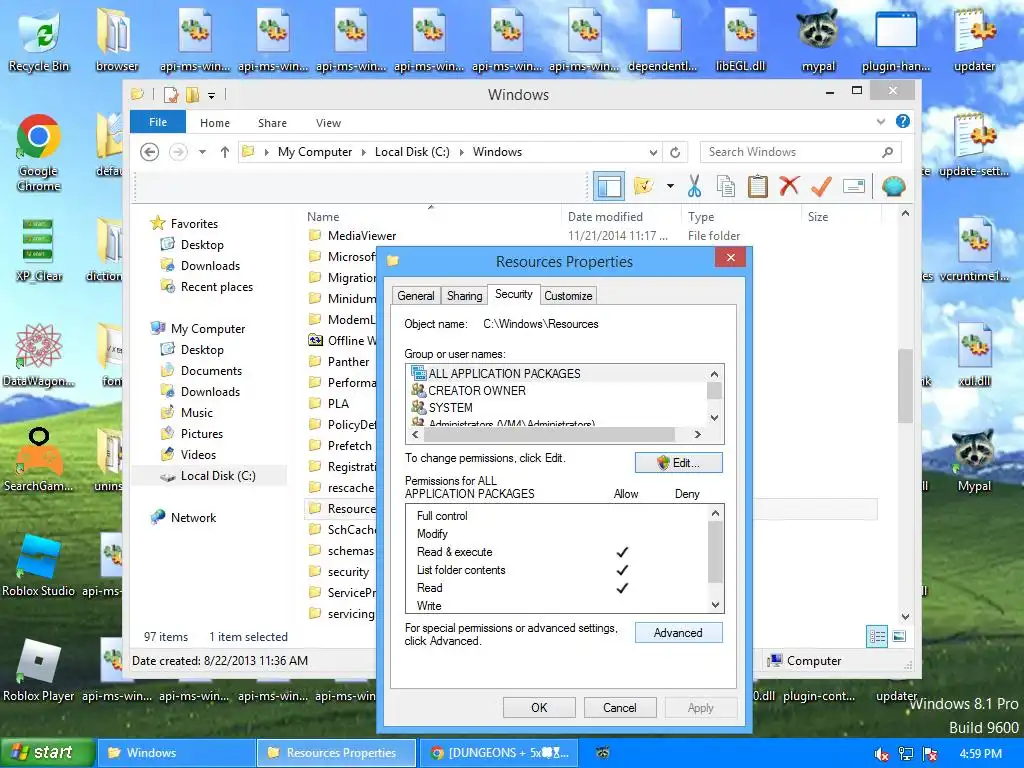The image size is (1024, 768).
Task: Open address bar history dropdown
Action: (x=653, y=152)
